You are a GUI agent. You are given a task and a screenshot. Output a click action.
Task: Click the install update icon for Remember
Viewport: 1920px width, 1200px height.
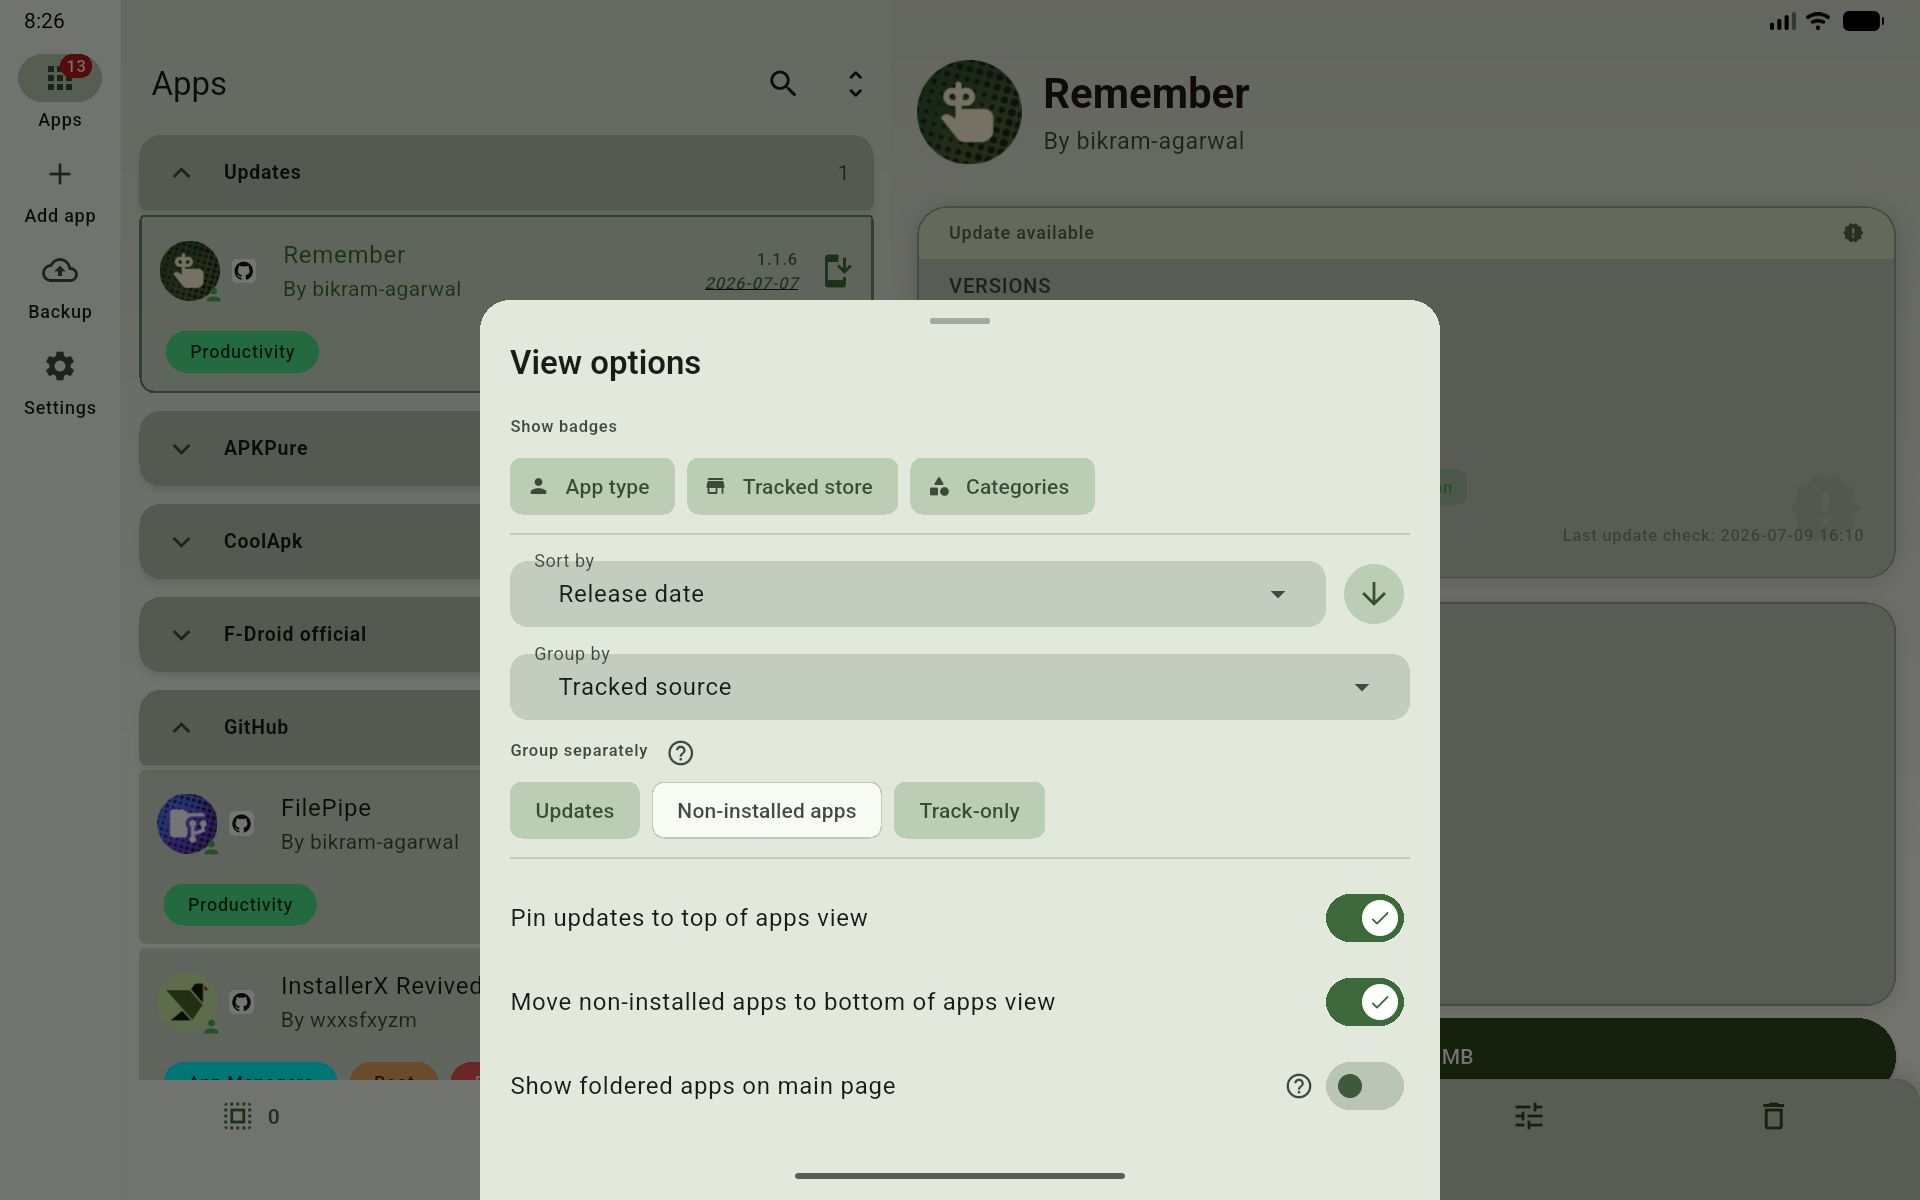[x=838, y=271]
